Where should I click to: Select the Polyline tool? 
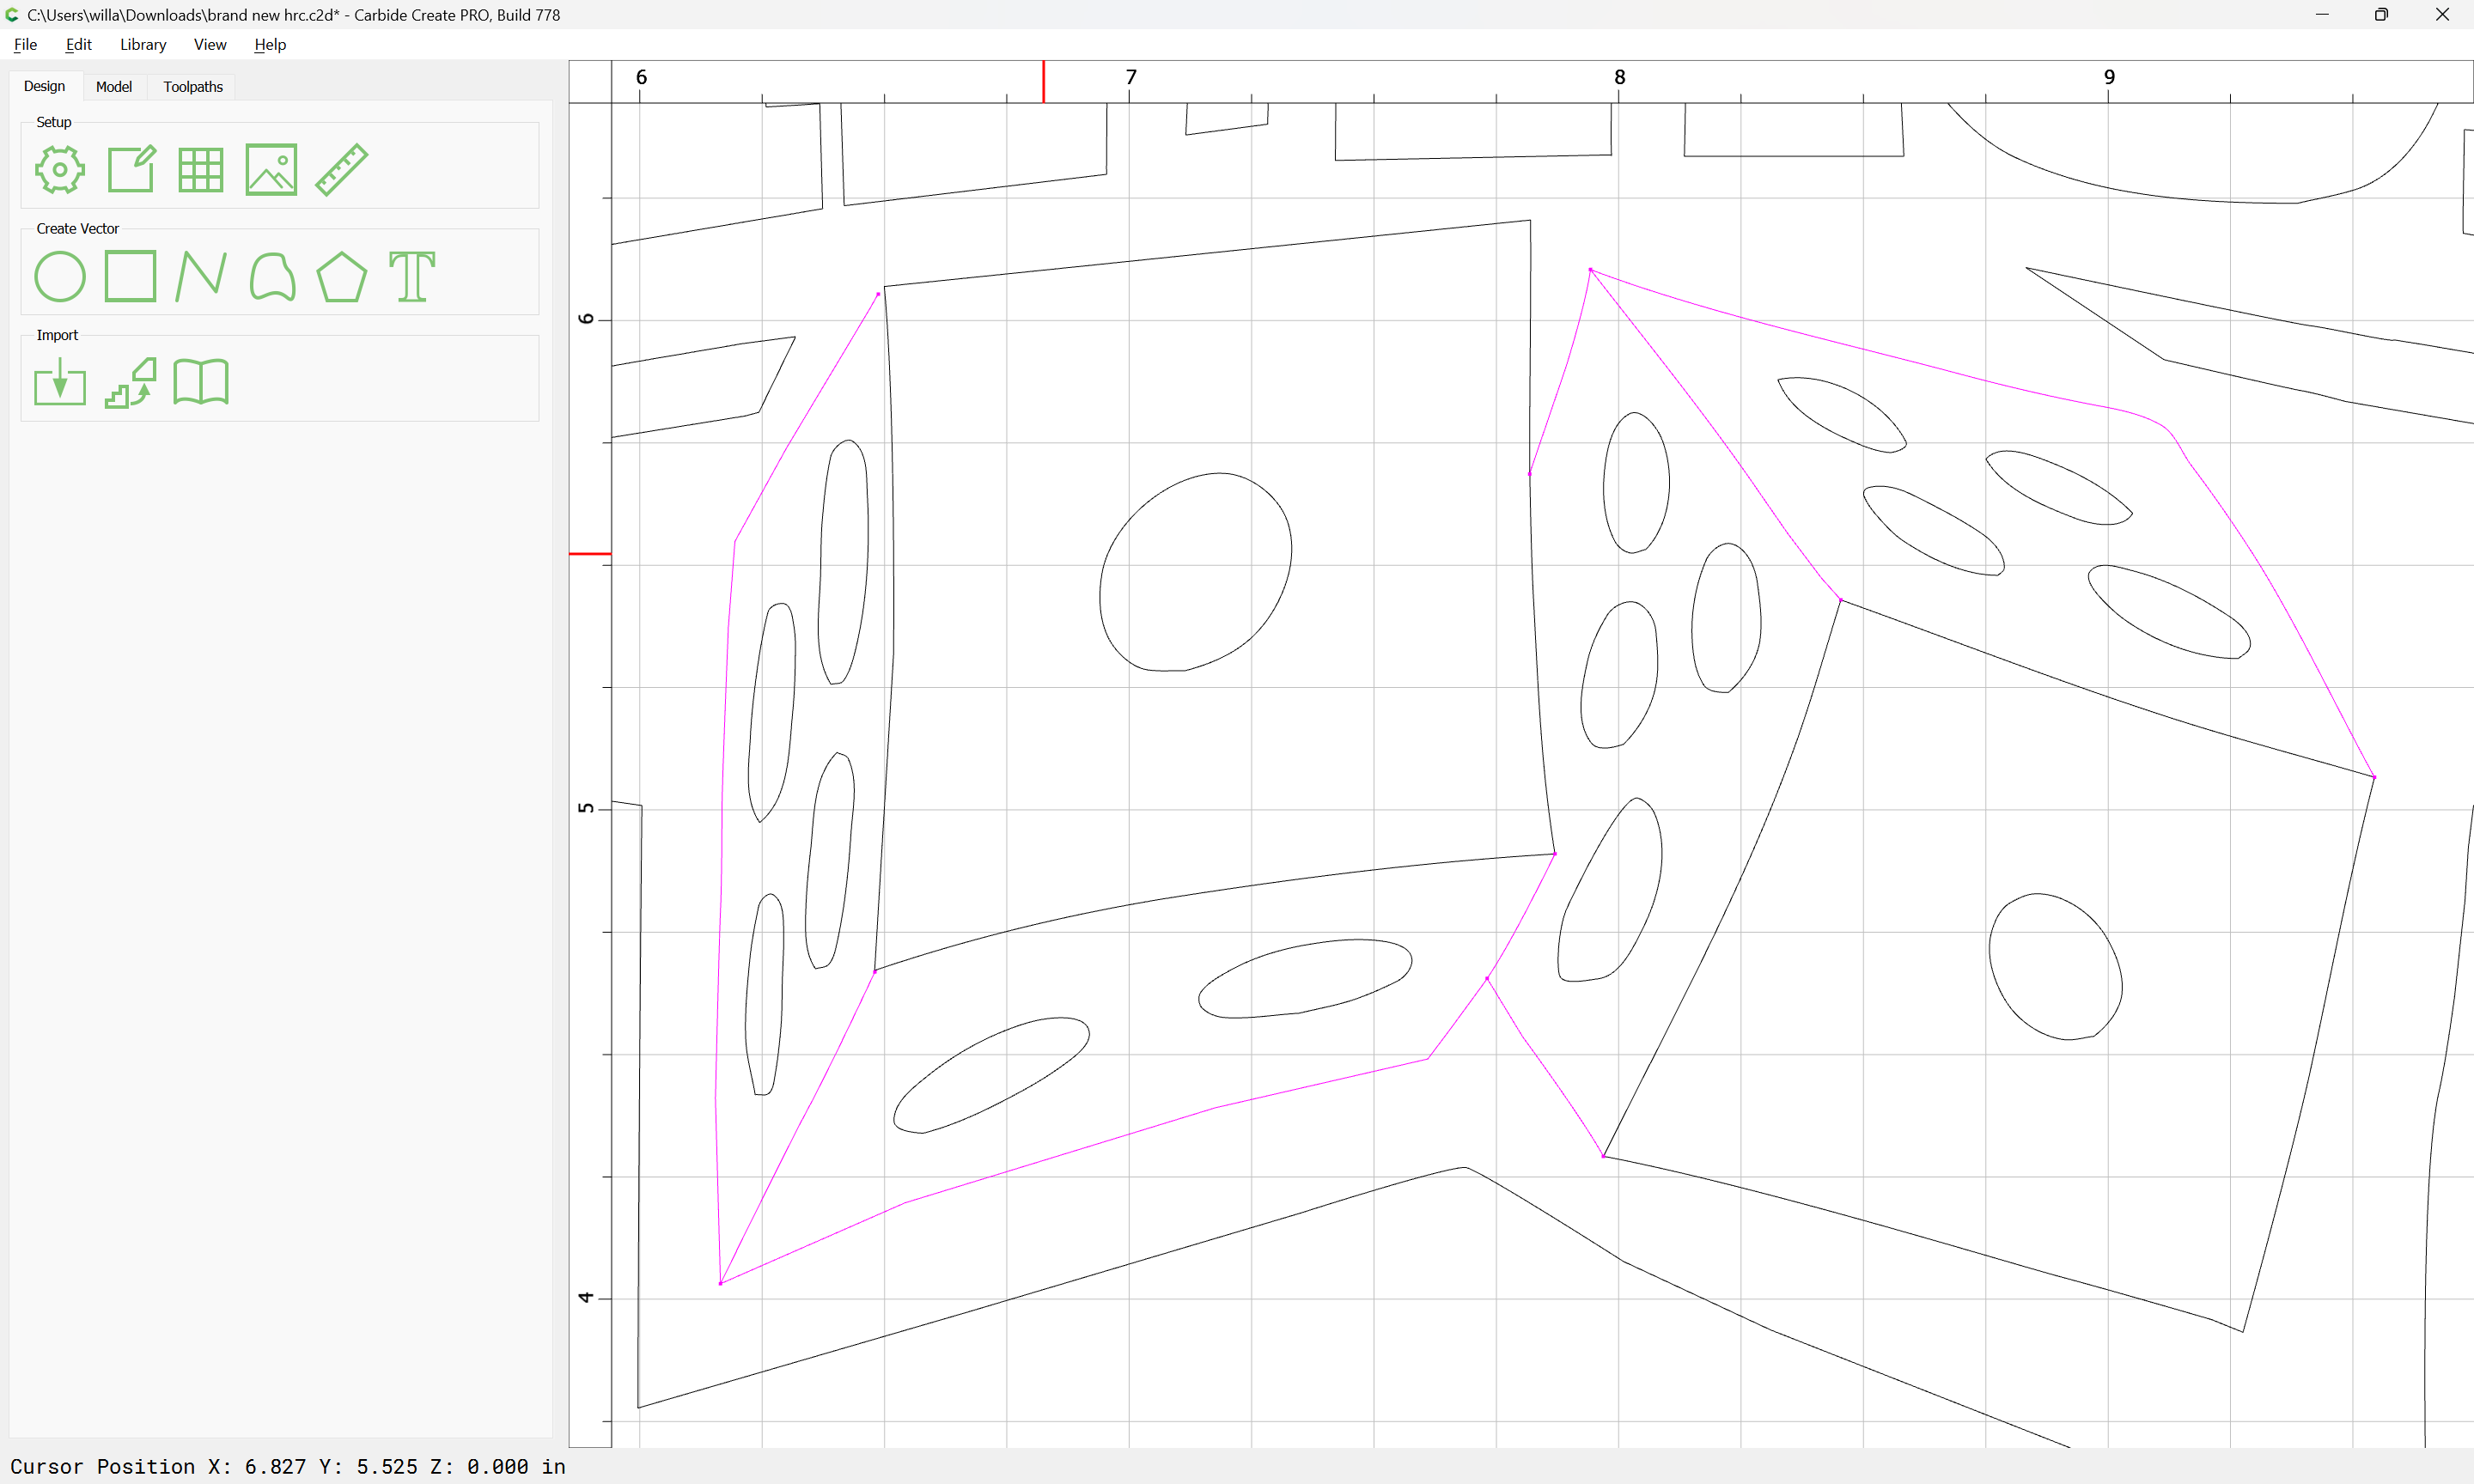point(201,276)
